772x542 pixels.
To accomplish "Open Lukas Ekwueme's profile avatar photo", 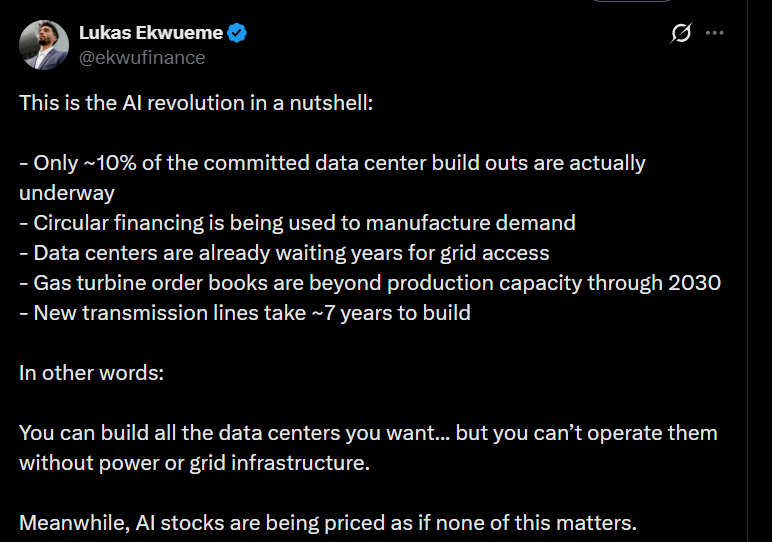I will 43,45.
